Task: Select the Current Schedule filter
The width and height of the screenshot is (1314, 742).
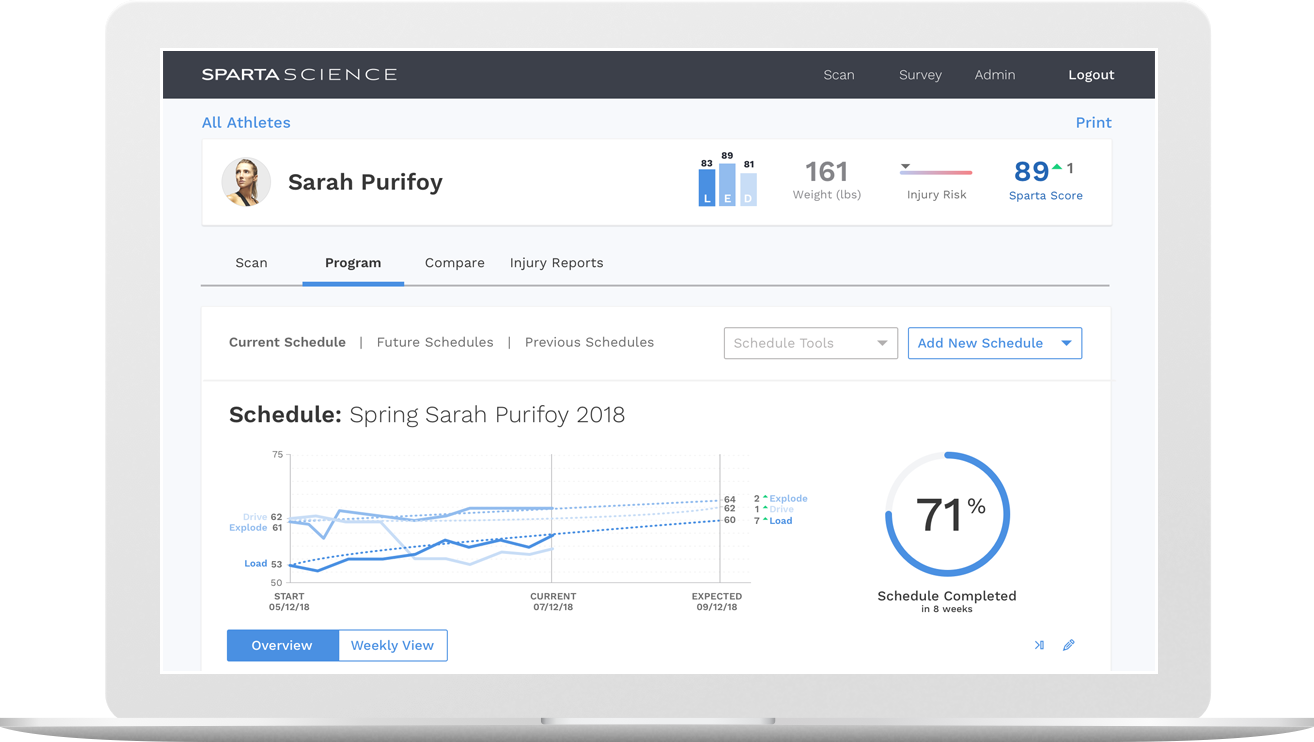Action: tap(287, 342)
